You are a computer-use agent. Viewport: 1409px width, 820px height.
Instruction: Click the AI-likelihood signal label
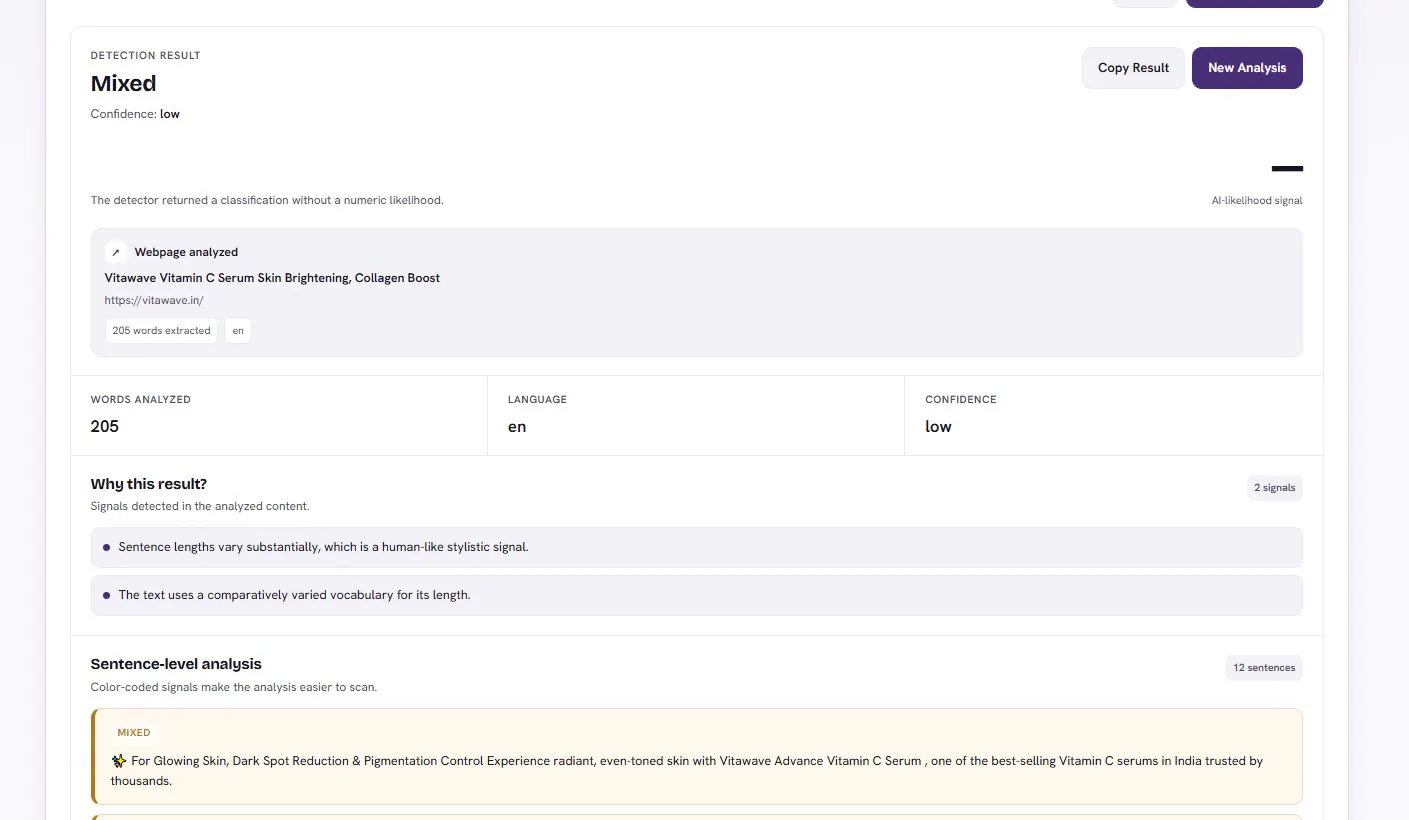click(1257, 201)
